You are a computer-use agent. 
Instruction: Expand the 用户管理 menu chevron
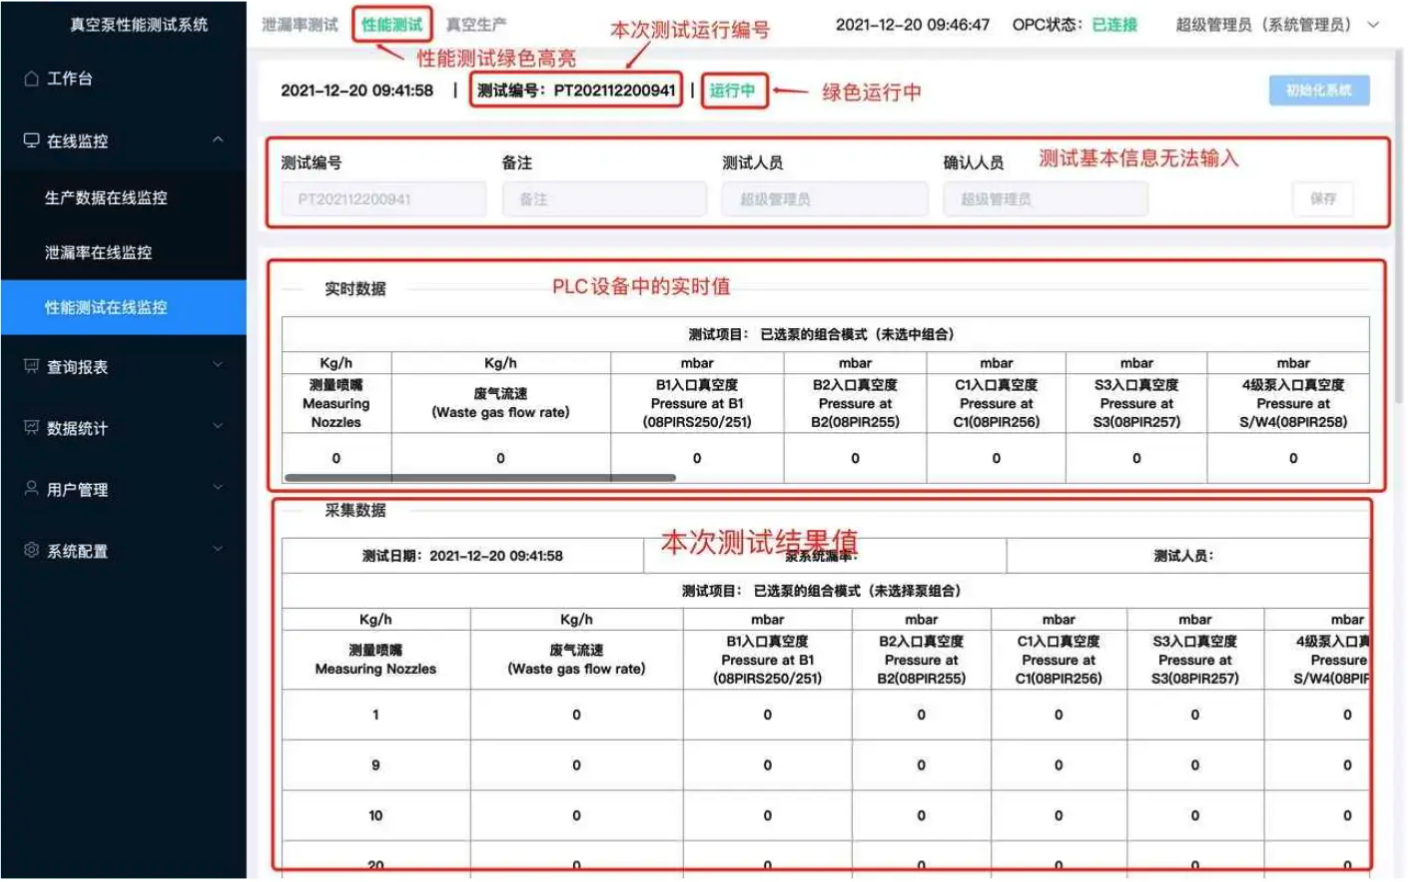218,487
